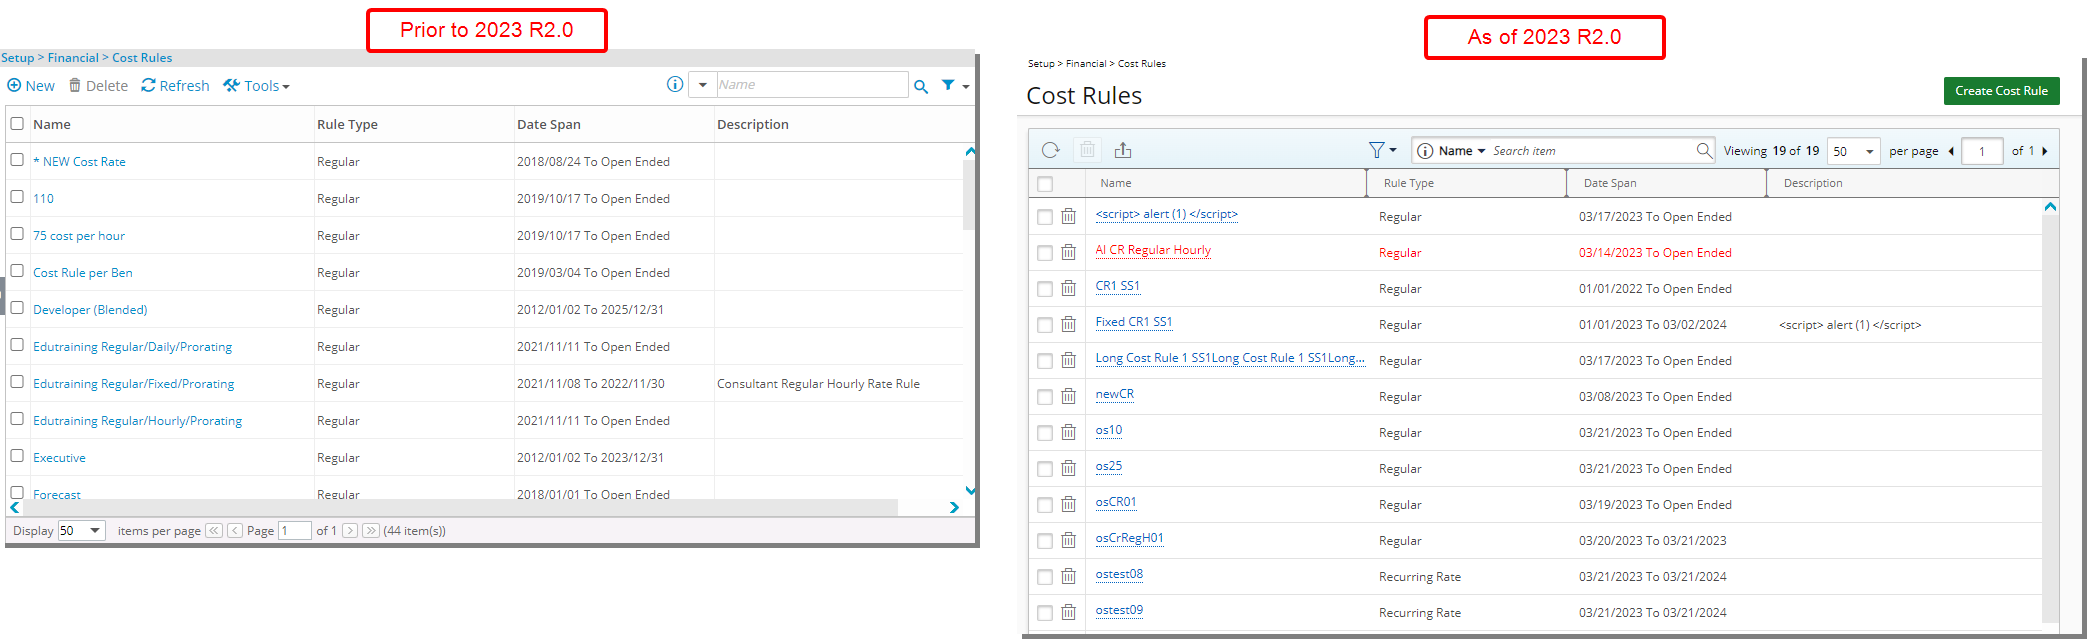Click the search magnifier icon in new toolbar
This screenshot has width=2092, height=644.
point(1704,150)
